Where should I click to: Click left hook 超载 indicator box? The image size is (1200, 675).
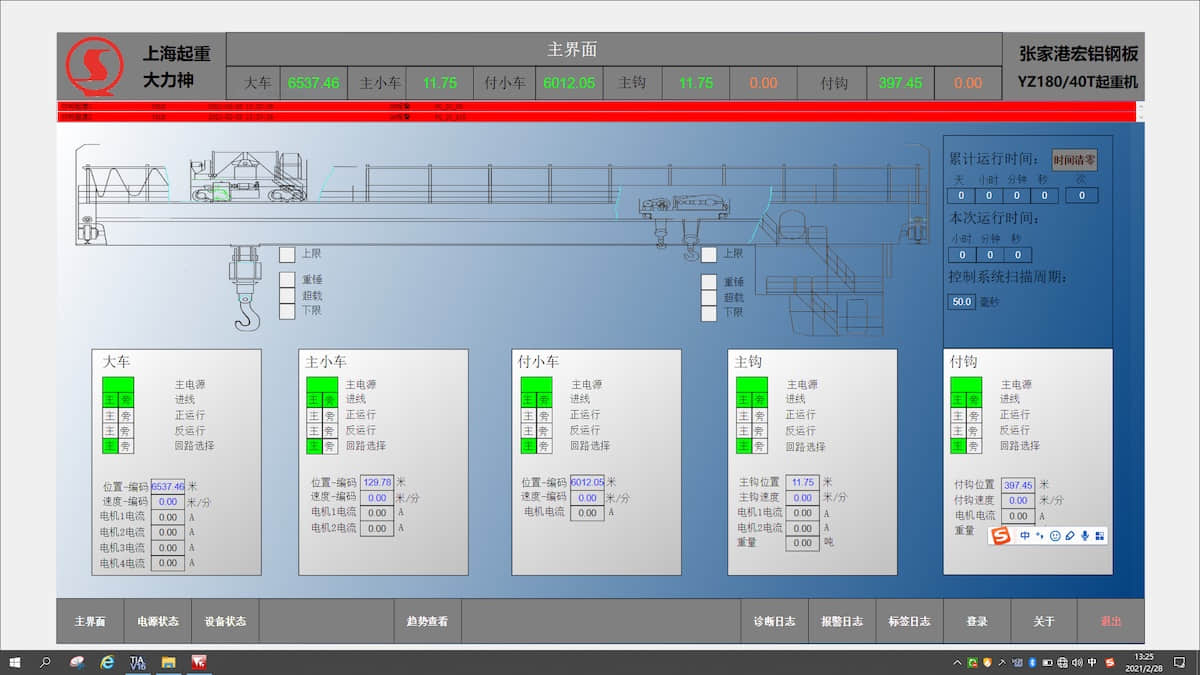click(287, 296)
